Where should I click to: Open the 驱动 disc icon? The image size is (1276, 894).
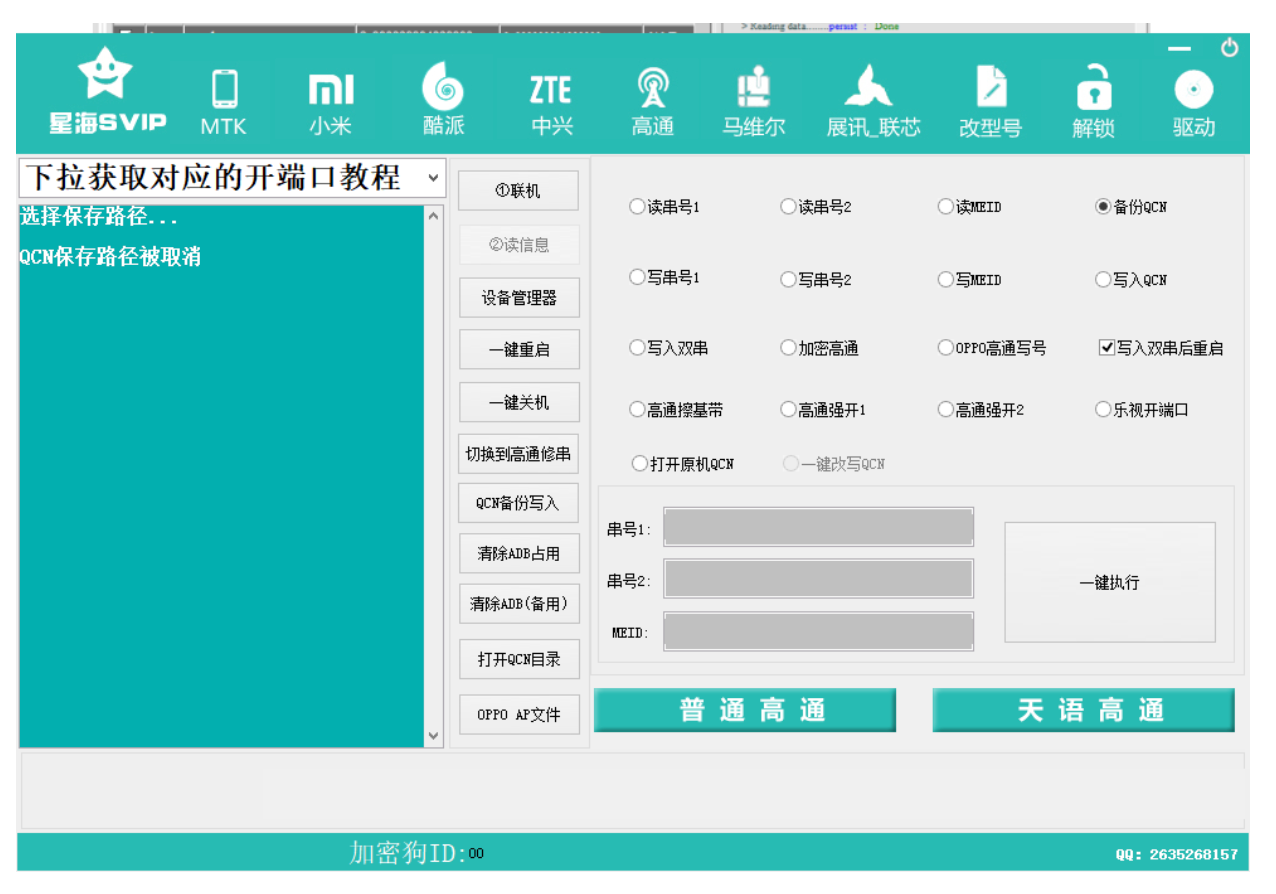coord(1193,101)
